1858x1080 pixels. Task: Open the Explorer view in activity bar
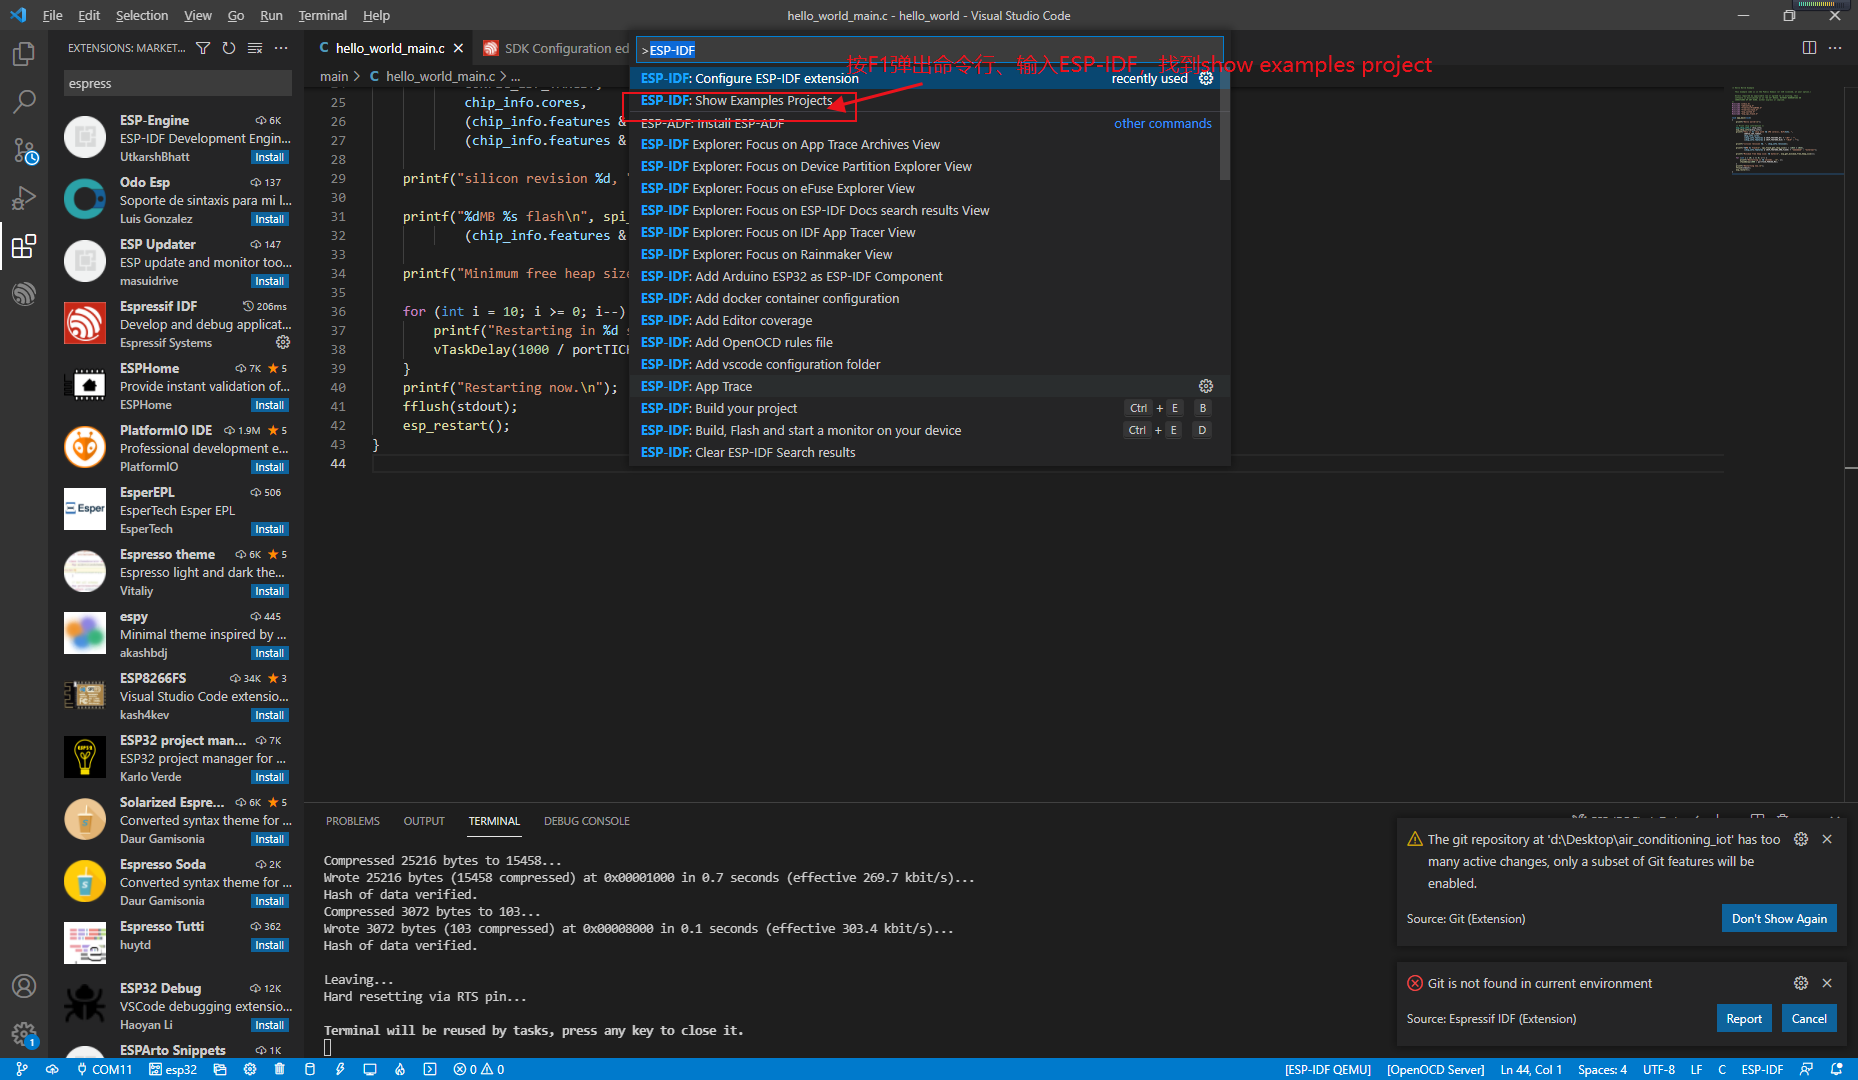tap(24, 54)
